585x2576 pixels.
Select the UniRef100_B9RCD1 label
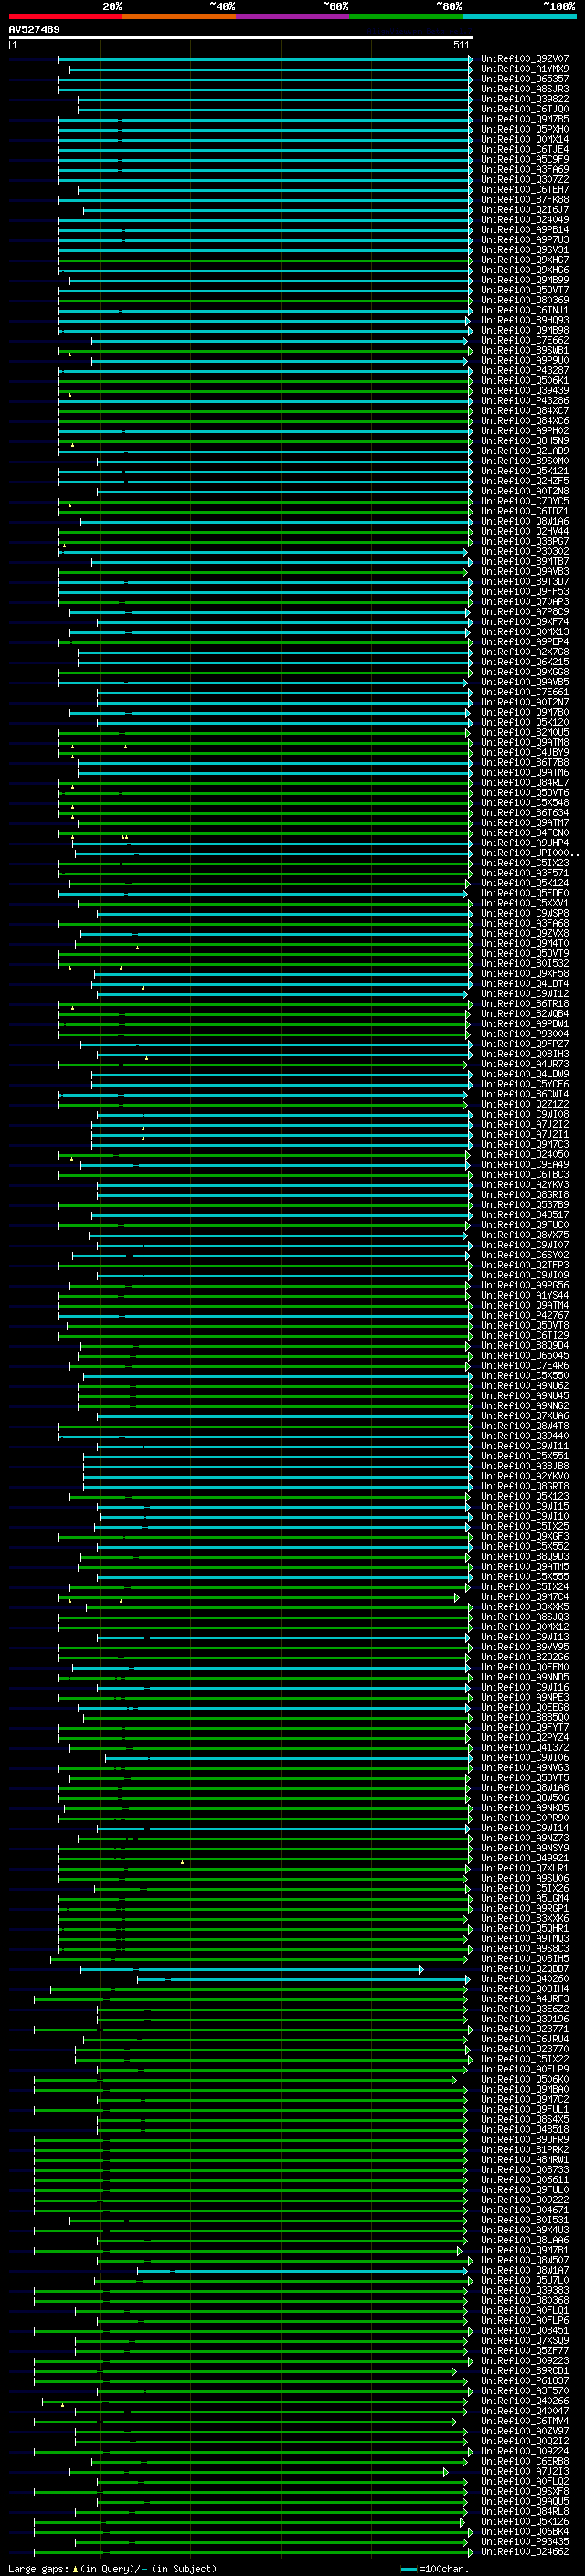tap(525, 2371)
